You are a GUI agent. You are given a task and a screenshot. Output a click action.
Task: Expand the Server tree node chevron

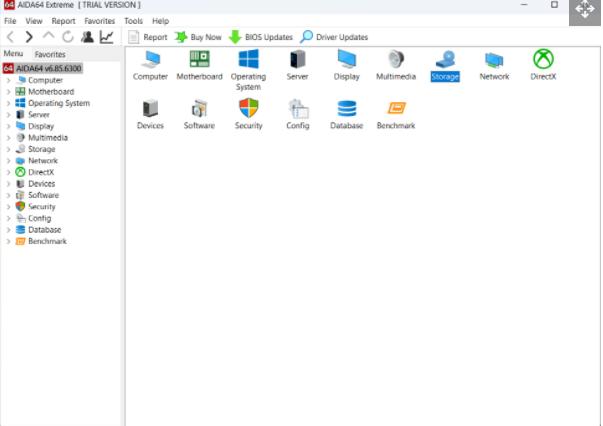(x=8, y=115)
